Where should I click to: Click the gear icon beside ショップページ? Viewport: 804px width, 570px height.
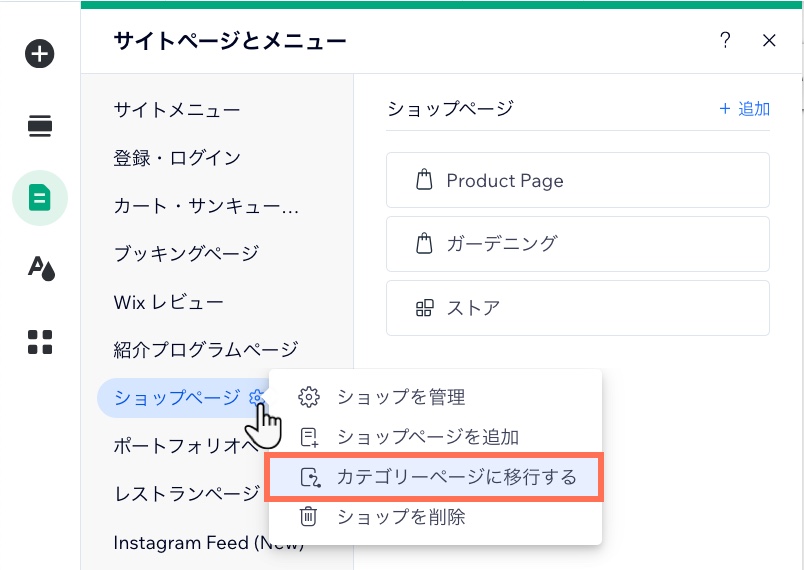(x=256, y=398)
